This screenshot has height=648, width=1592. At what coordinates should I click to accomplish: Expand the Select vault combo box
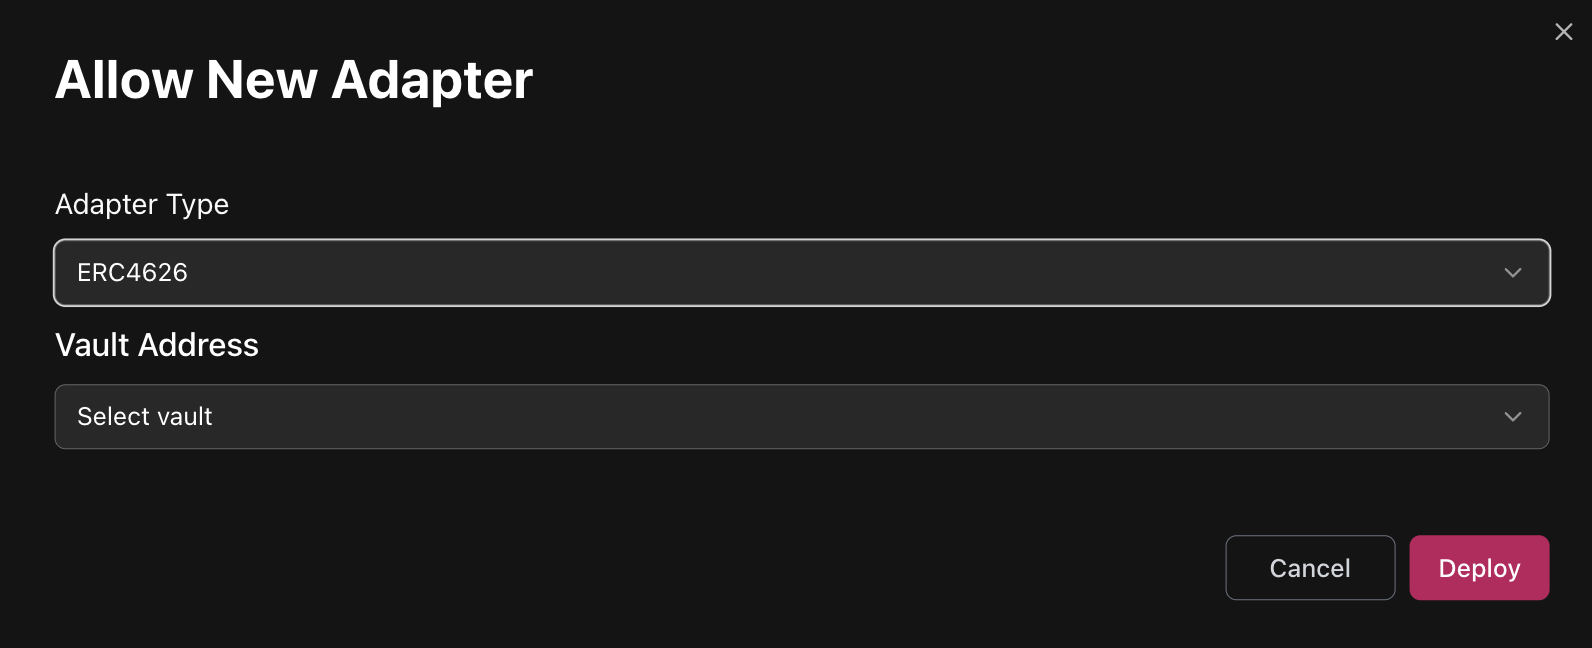point(801,416)
